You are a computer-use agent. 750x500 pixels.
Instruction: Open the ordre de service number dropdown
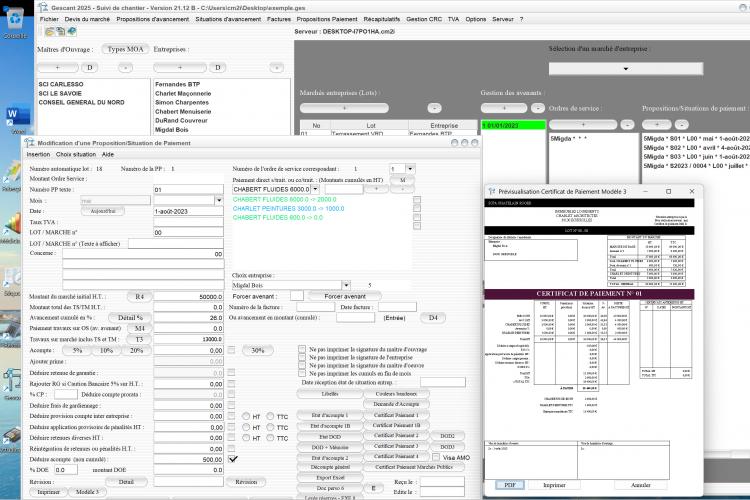(410, 168)
